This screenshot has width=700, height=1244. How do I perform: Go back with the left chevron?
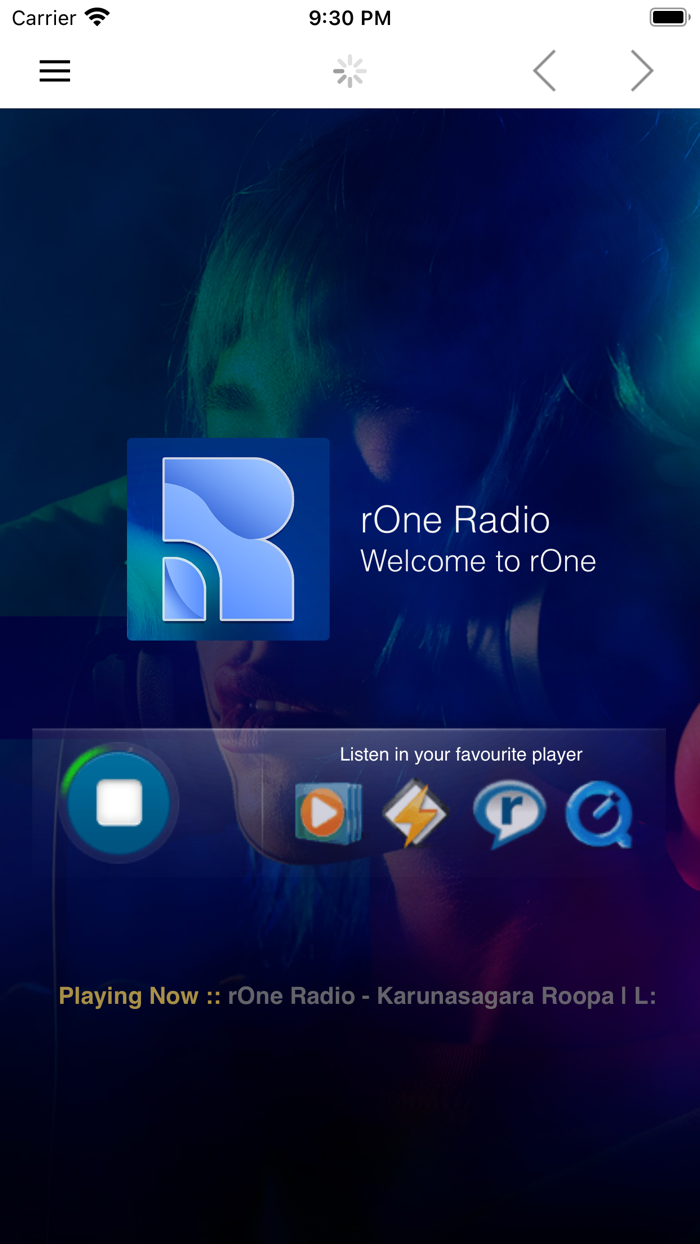coord(544,71)
